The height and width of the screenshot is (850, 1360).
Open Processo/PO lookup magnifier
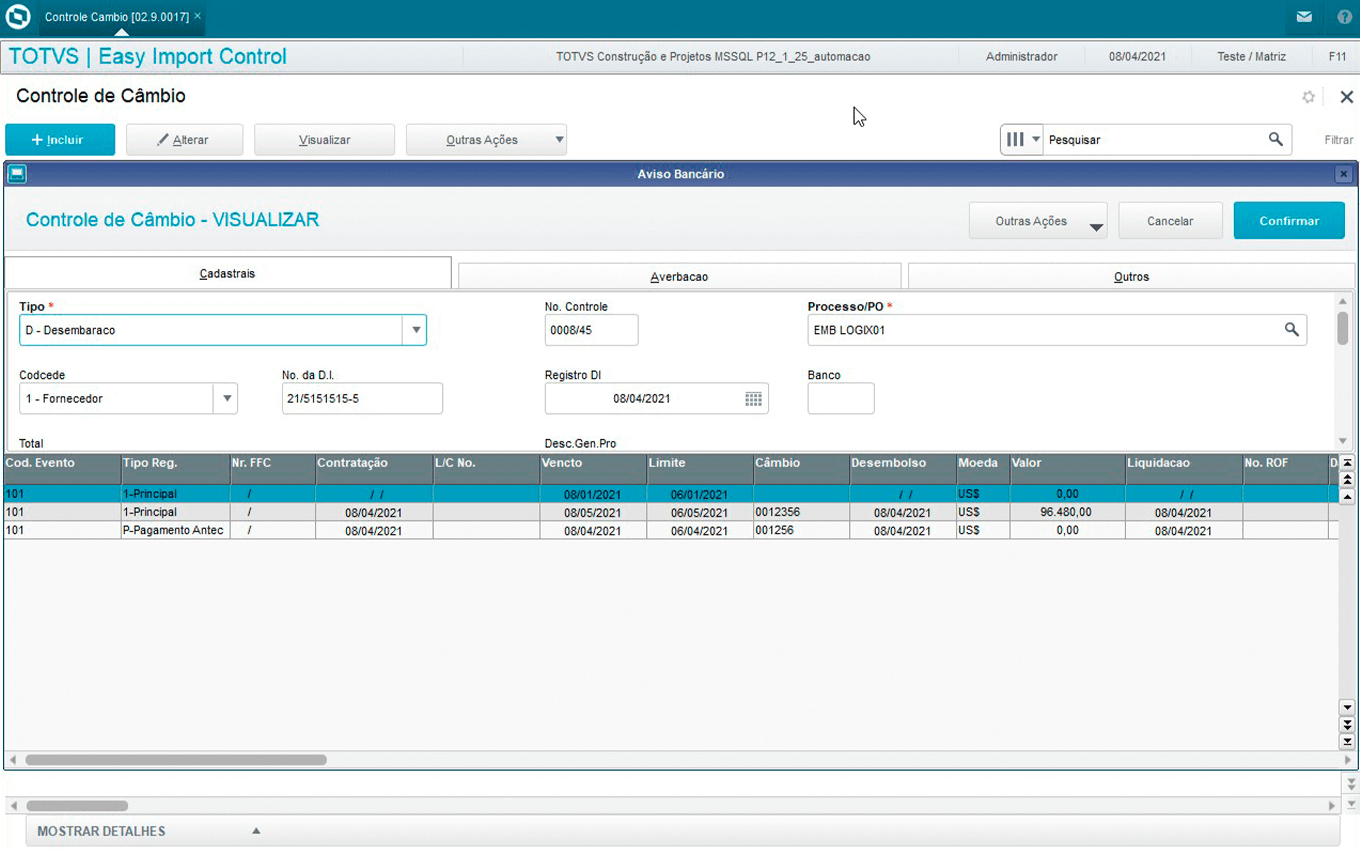[x=1291, y=330]
